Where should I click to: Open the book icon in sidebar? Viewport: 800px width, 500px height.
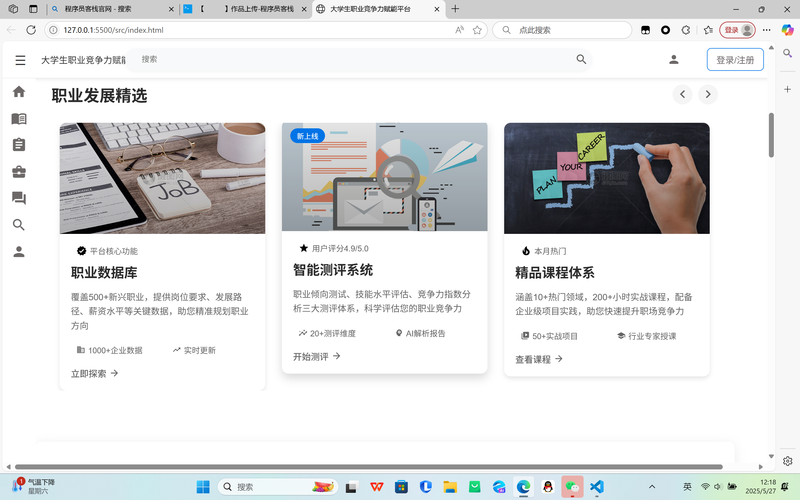[19, 118]
